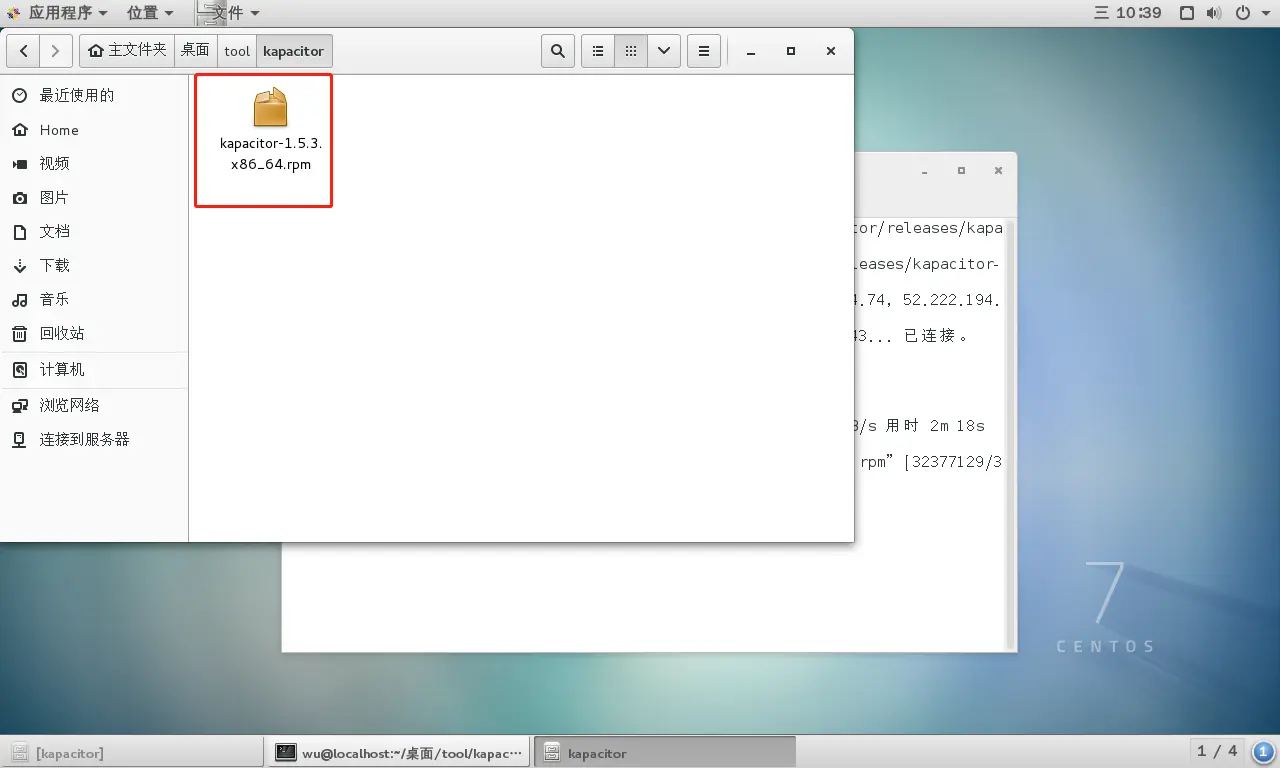Open 浏览网络 in sidebar
Viewport: 1280px width, 768px height.
pos(94,405)
